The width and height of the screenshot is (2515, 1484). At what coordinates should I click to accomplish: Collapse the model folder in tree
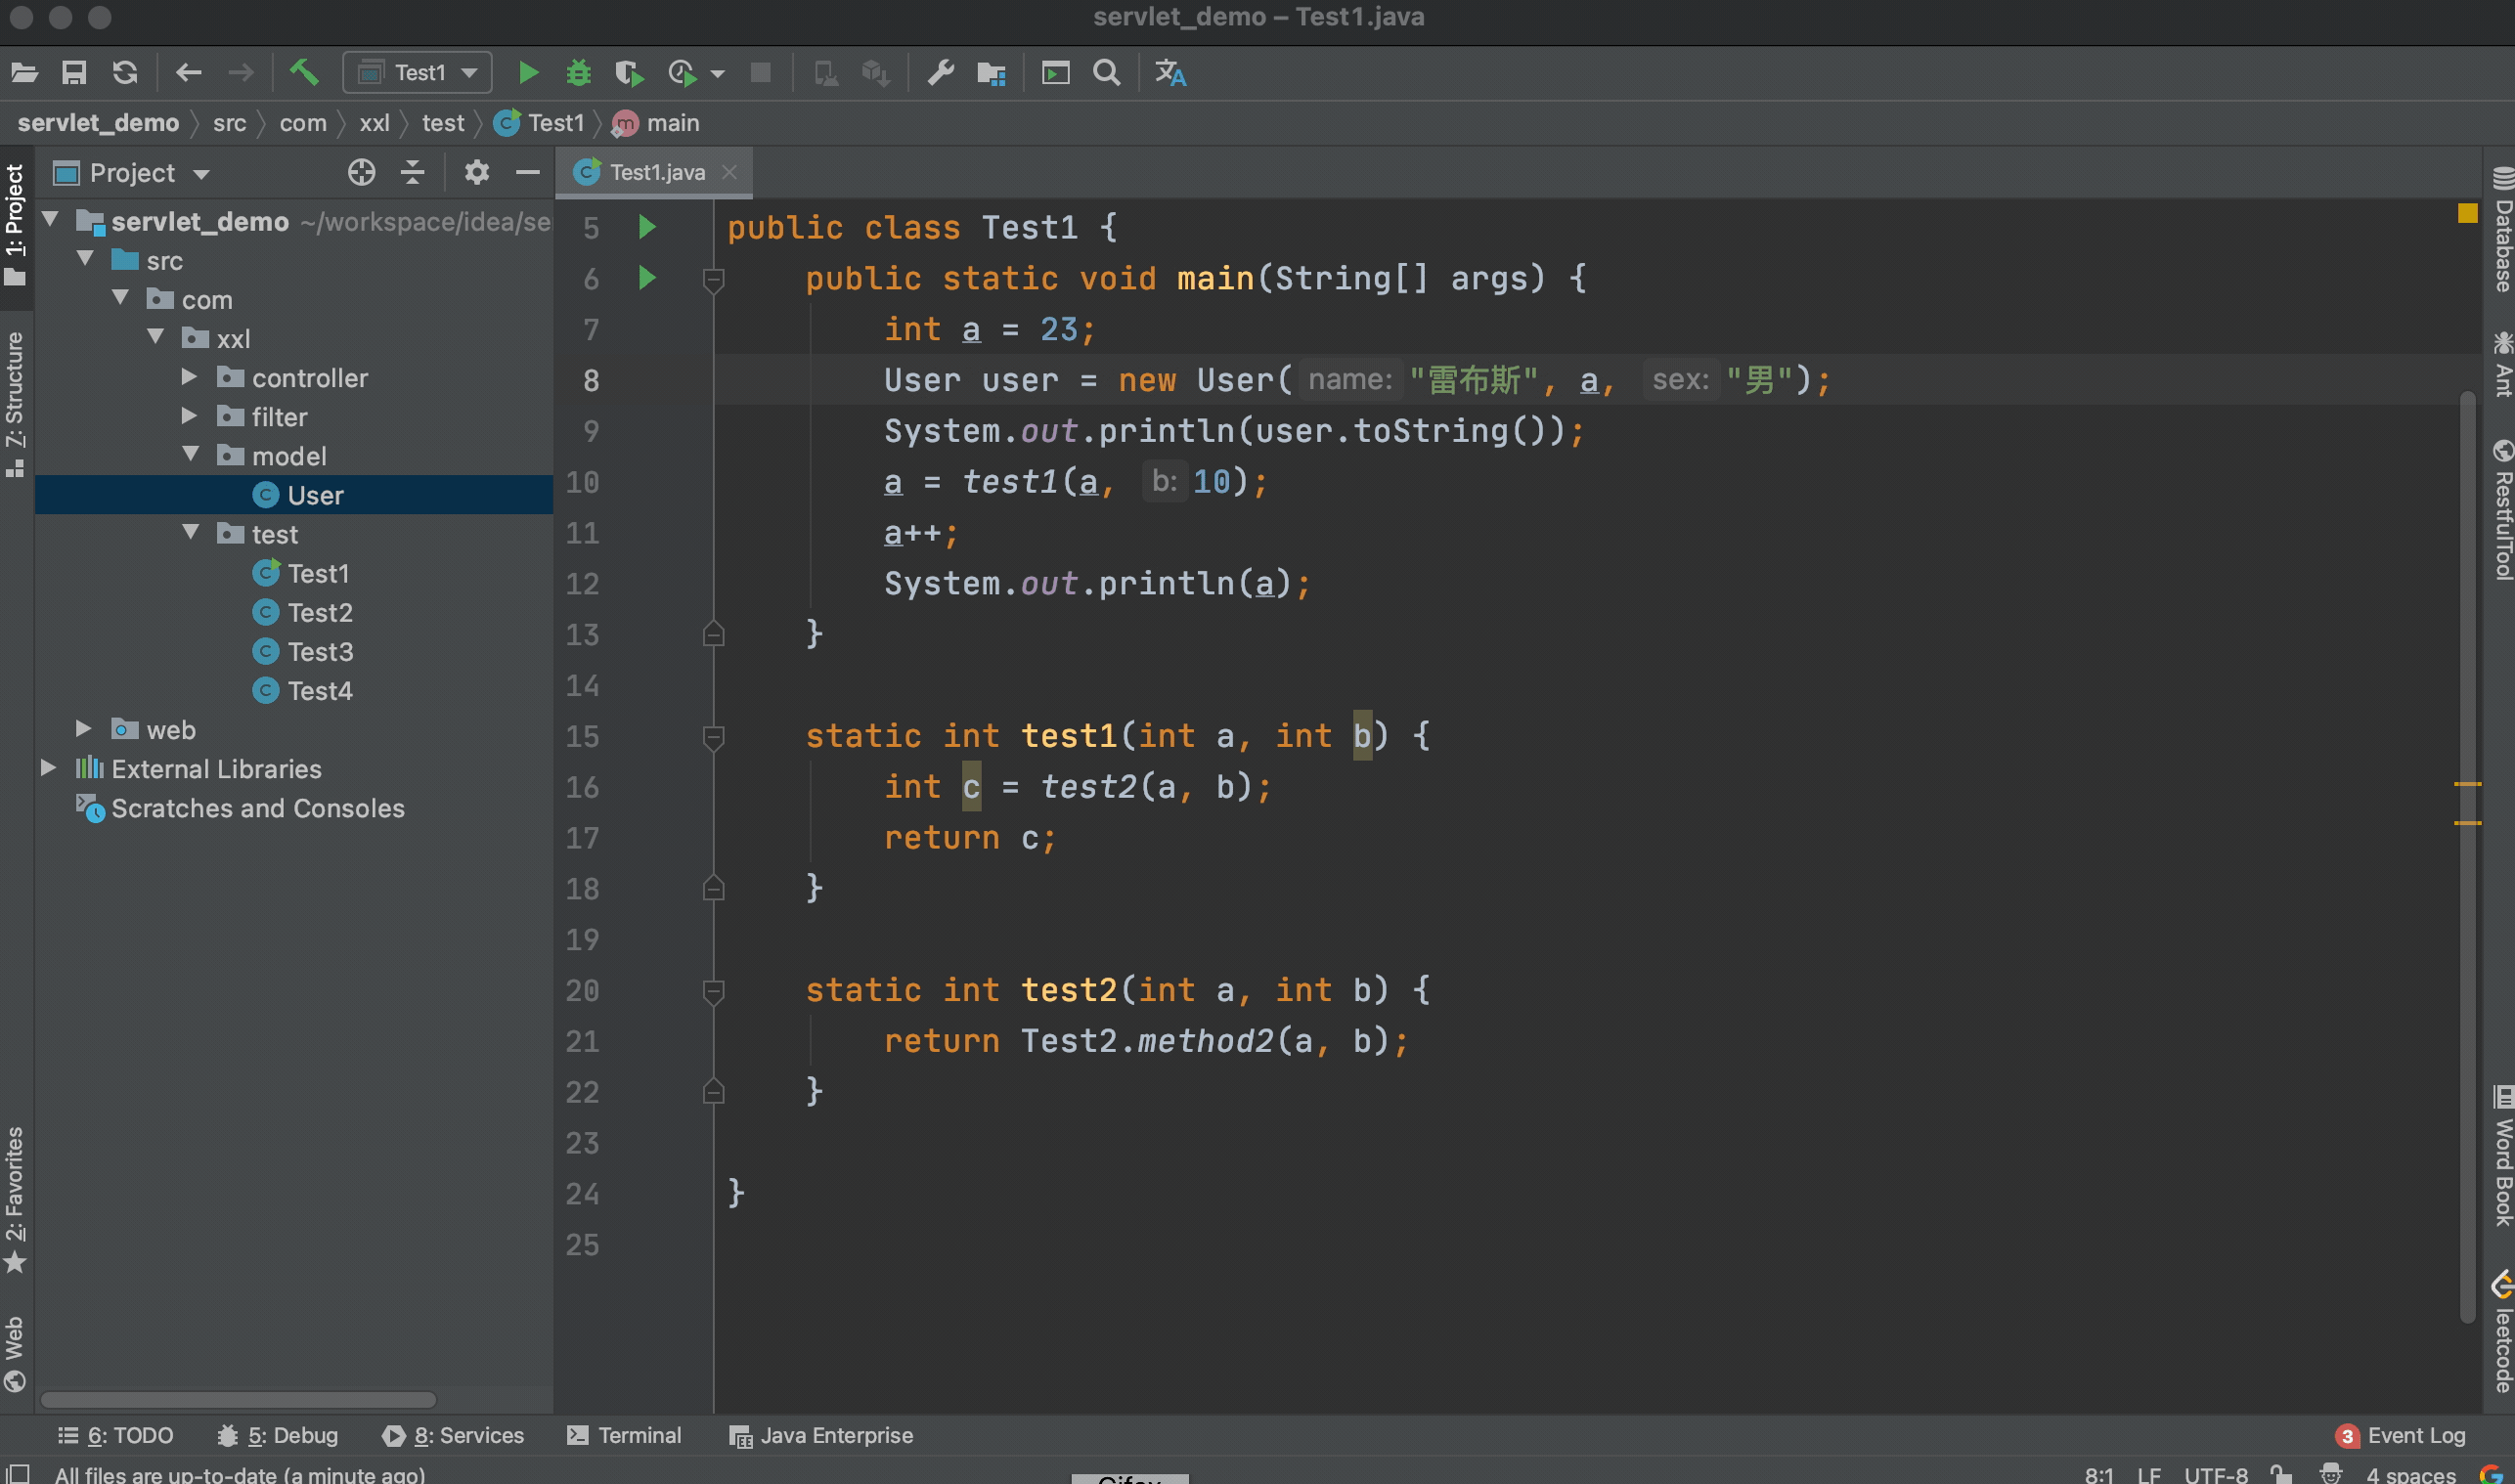tap(191, 455)
